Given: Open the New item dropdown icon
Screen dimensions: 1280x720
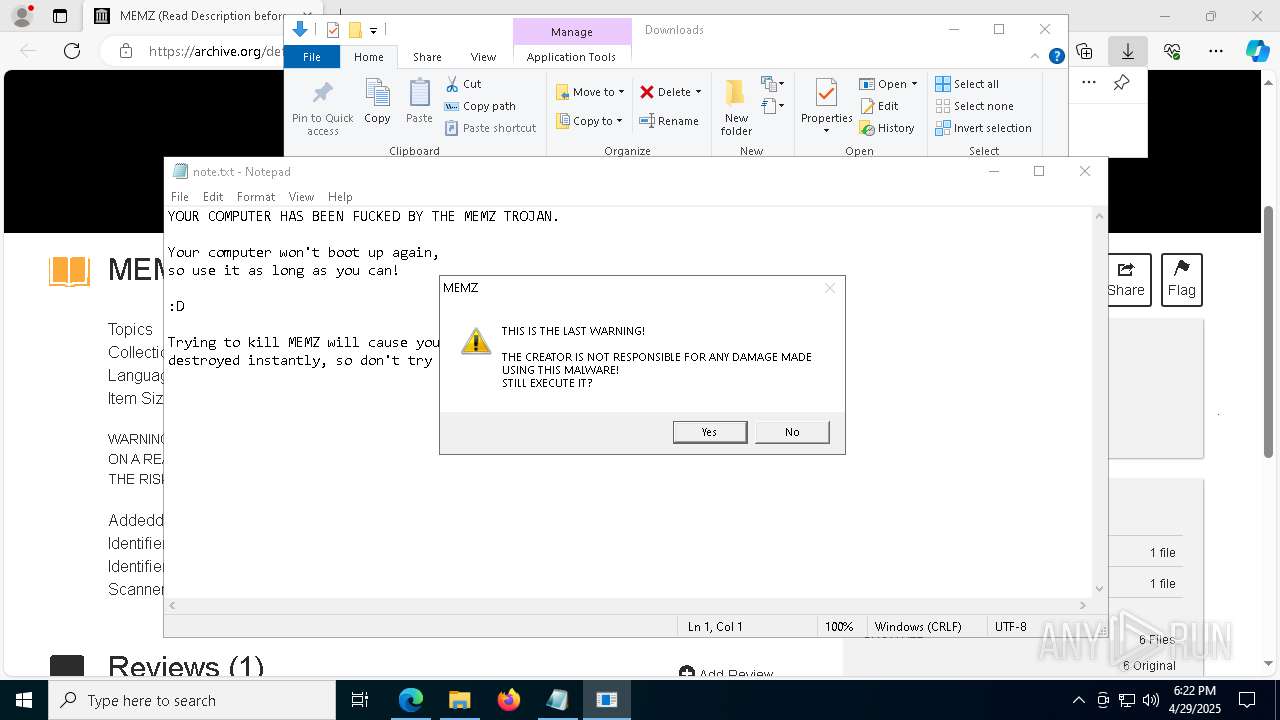Looking at the screenshot, I should coord(772,84).
